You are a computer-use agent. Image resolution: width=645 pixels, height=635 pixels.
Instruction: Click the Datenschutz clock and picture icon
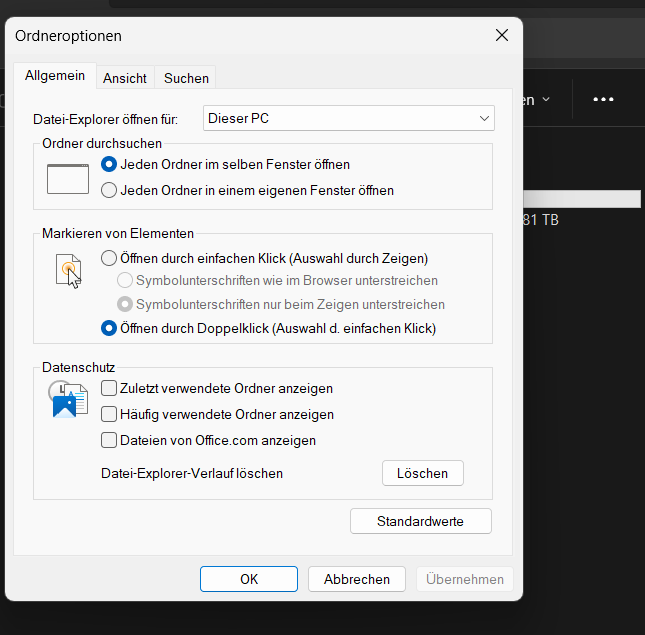(x=68, y=399)
